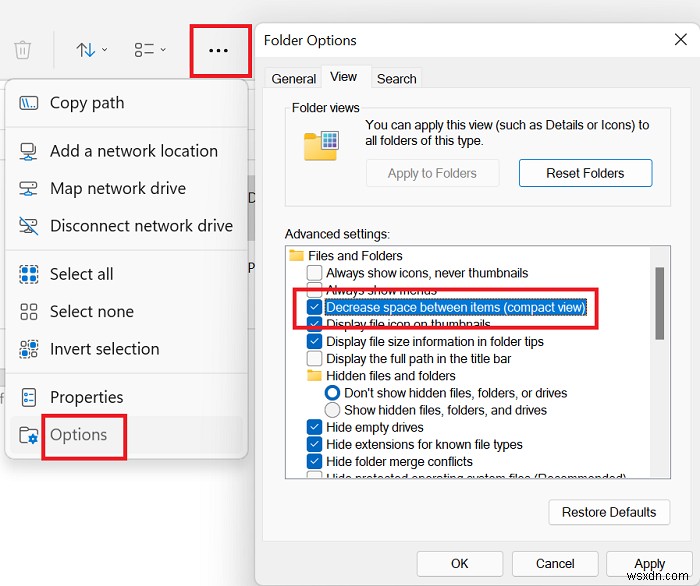Choose Add a network location
700x586 pixels.
point(126,151)
